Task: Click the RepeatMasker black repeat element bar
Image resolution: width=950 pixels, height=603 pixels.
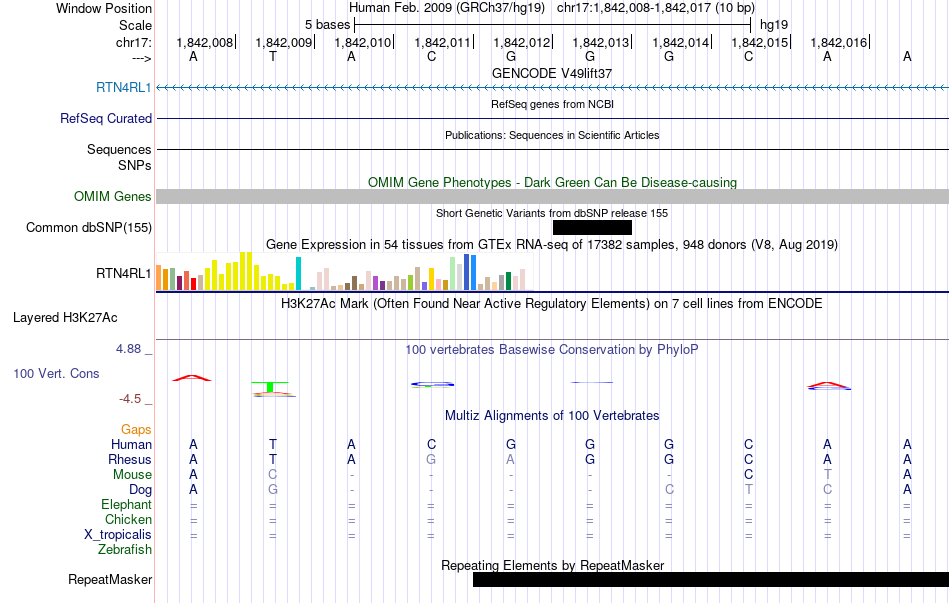Action: [711, 579]
